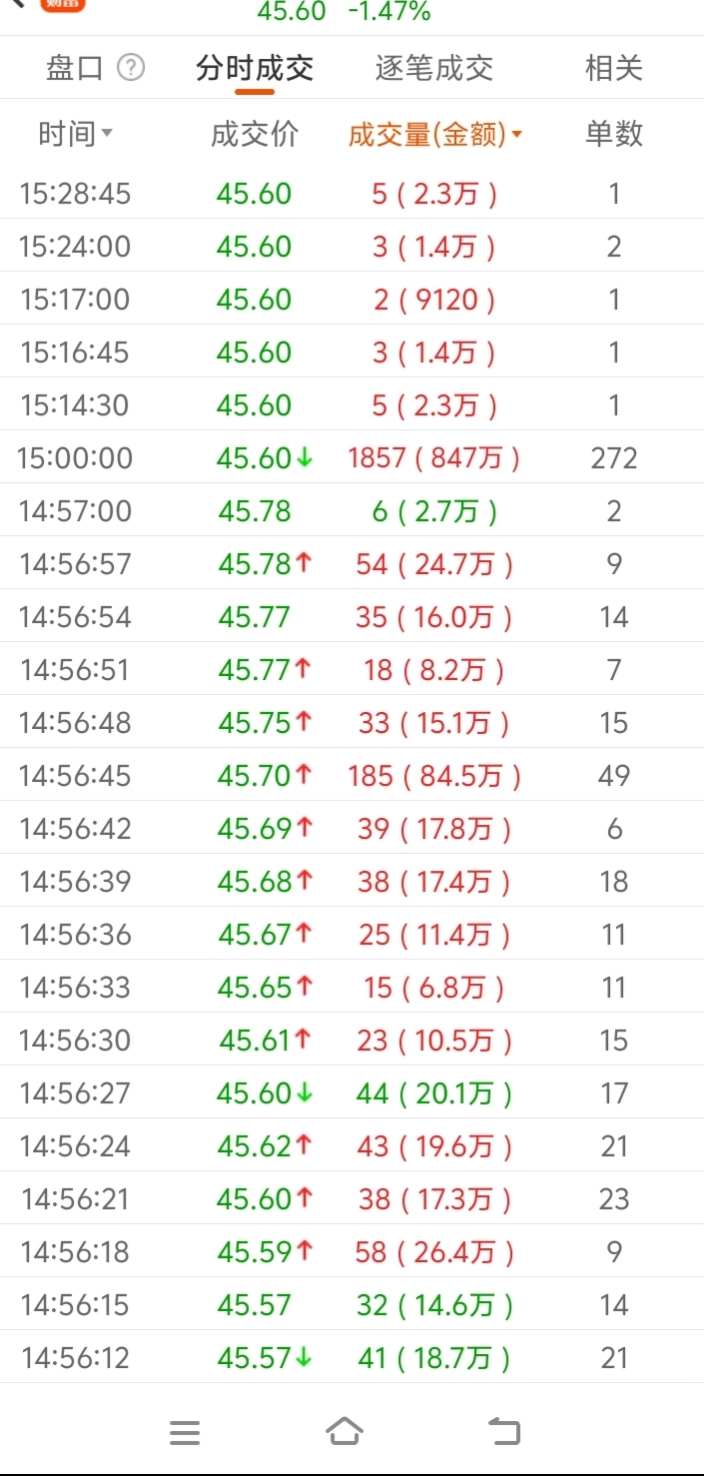This screenshot has width=704, height=1476.
Task: Select the 分时成交 tab
Action: [x=255, y=68]
